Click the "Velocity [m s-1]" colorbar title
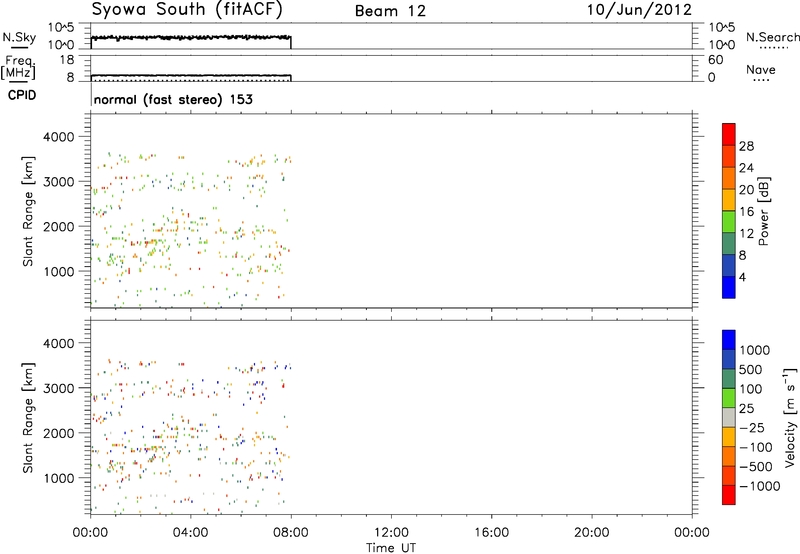Image resolution: width=800 pixels, height=554 pixels. pos(790,417)
